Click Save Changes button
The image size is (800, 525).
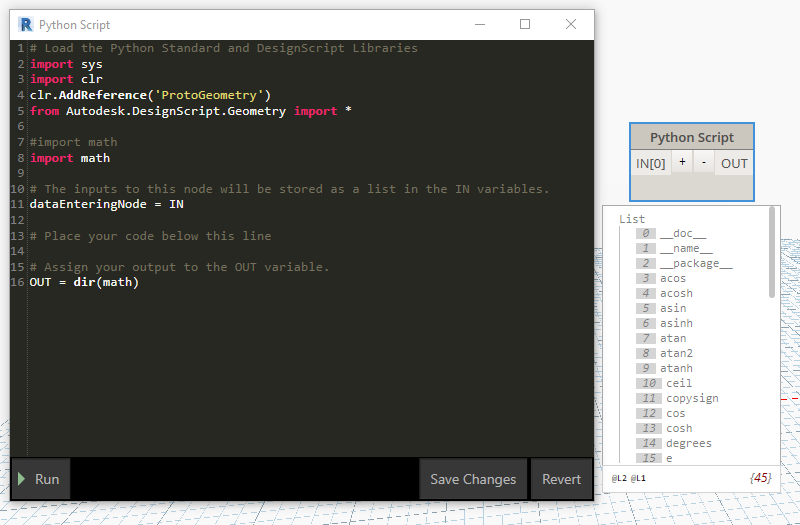(x=472, y=479)
